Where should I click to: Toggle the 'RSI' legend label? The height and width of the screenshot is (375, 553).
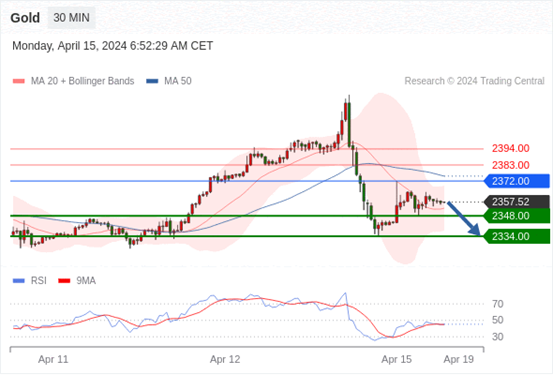pos(39,281)
